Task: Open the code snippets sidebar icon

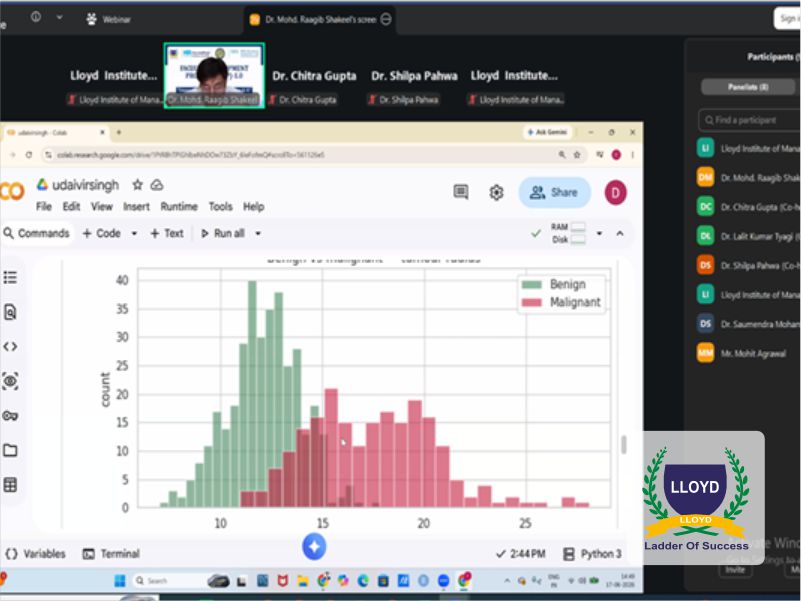Action: coord(10,346)
